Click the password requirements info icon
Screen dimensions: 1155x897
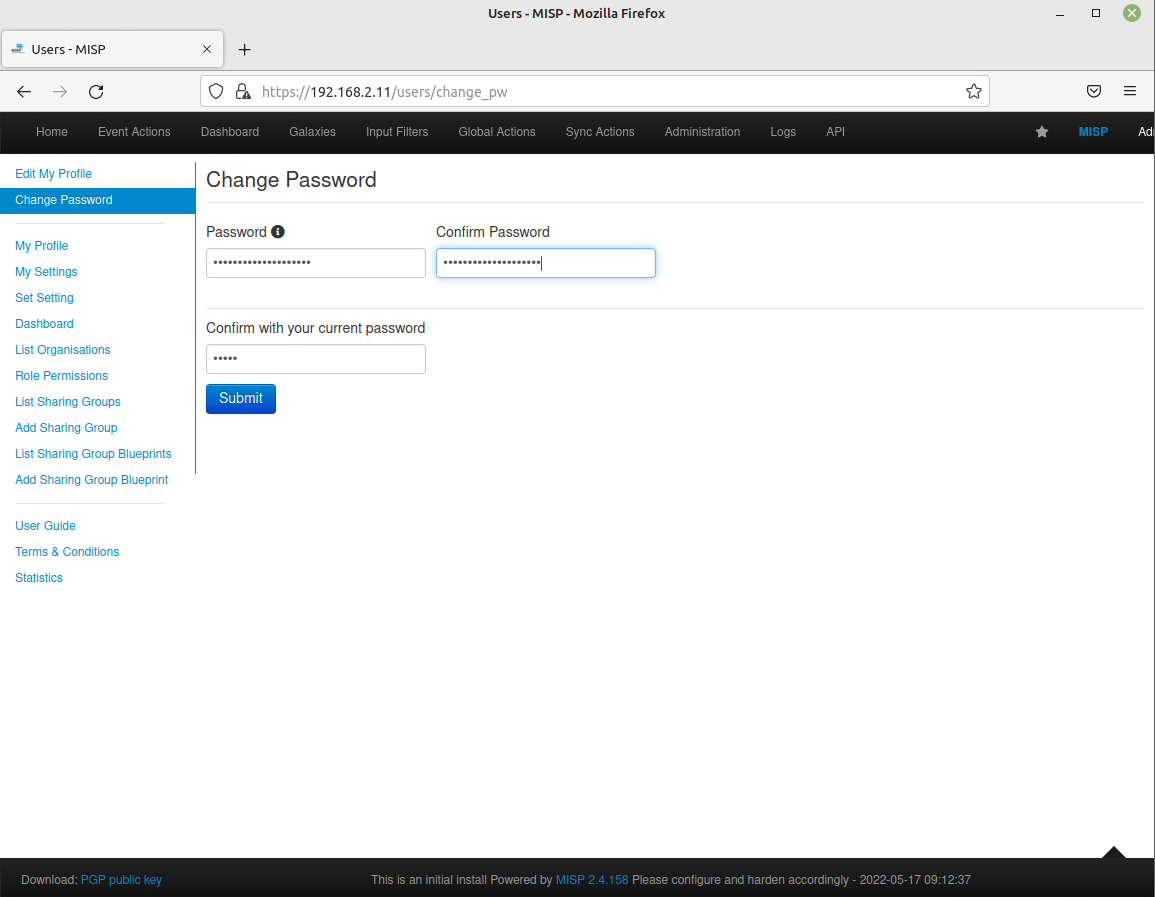(278, 232)
